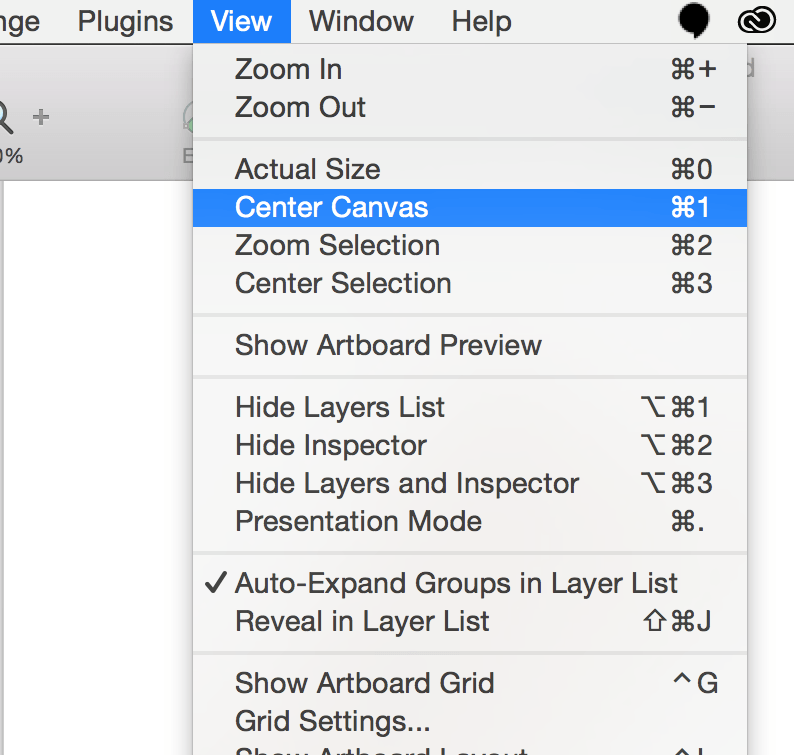Image resolution: width=794 pixels, height=755 pixels.
Task: Click the magnifier zoom tool icon
Action: click(x=5, y=119)
